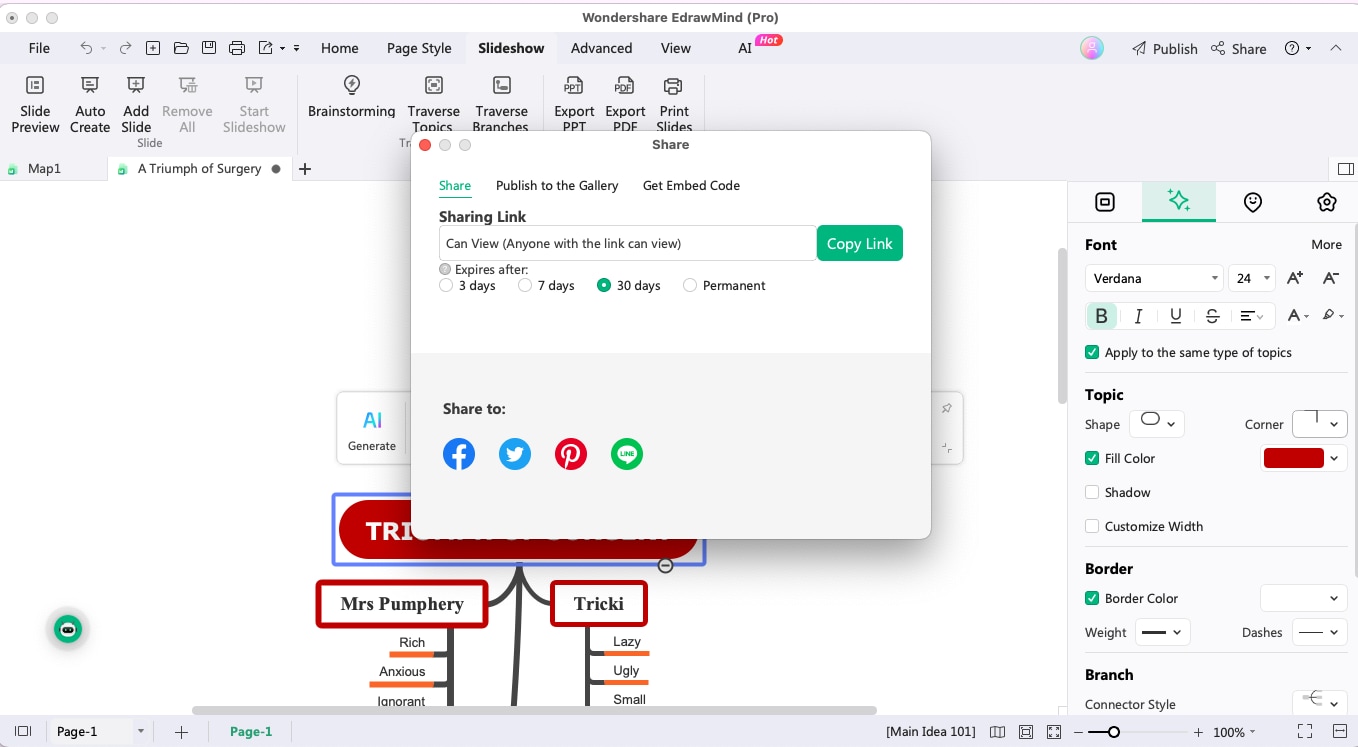Screen dimensions: 1358x747
Task: Share to Facebook
Action: coord(459,454)
